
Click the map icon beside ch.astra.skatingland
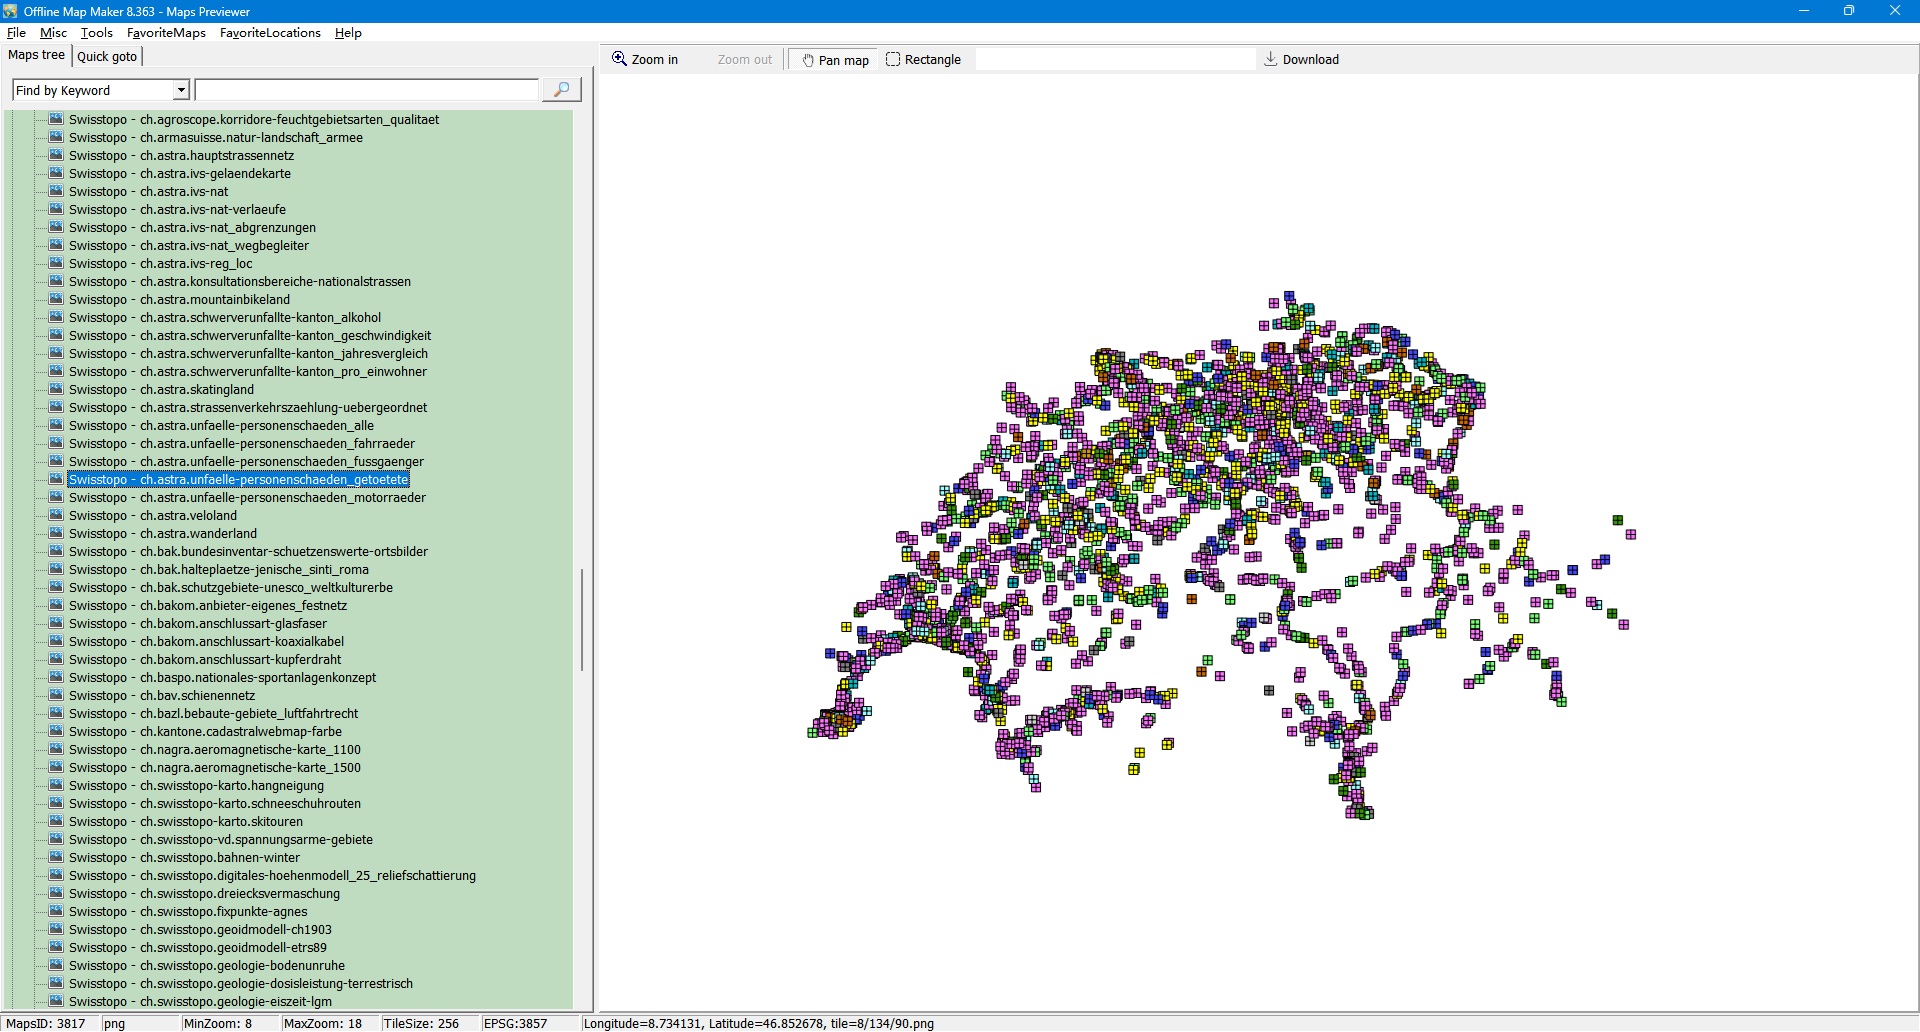pyautogui.click(x=56, y=390)
